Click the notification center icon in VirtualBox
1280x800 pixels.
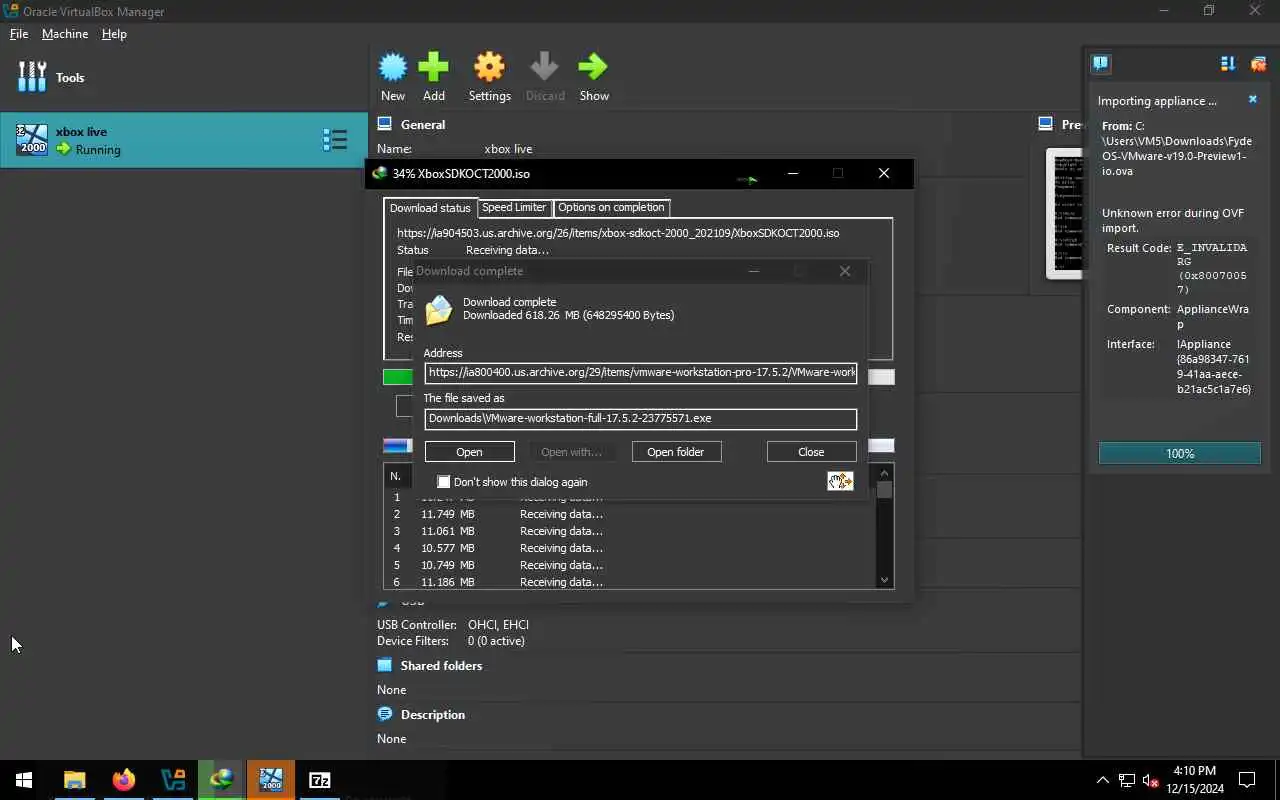click(x=1101, y=63)
